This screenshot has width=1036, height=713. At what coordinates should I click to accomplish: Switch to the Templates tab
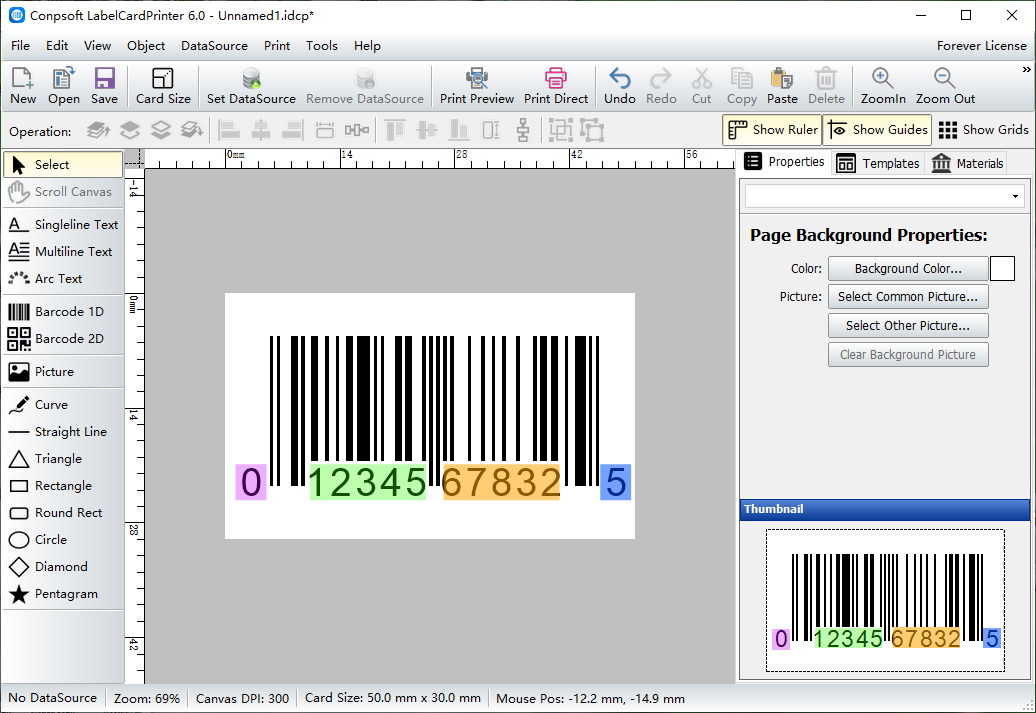pyautogui.click(x=877, y=163)
